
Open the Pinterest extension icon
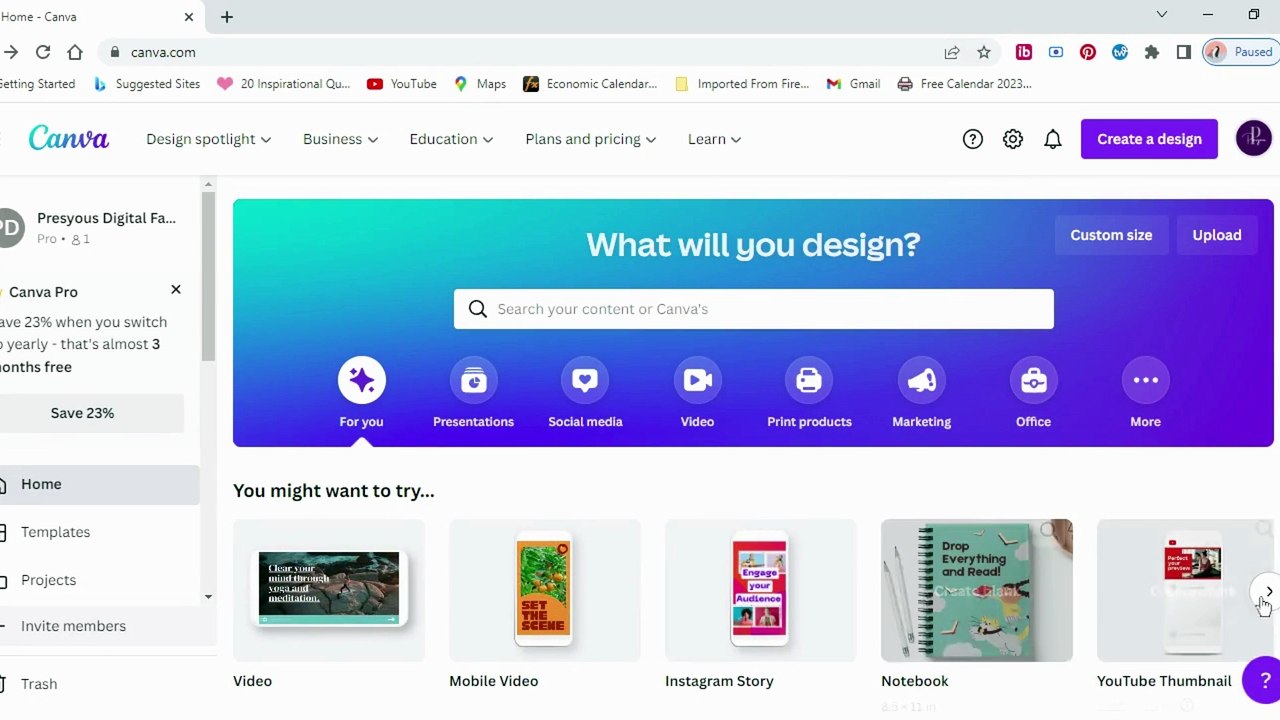pos(1088,52)
